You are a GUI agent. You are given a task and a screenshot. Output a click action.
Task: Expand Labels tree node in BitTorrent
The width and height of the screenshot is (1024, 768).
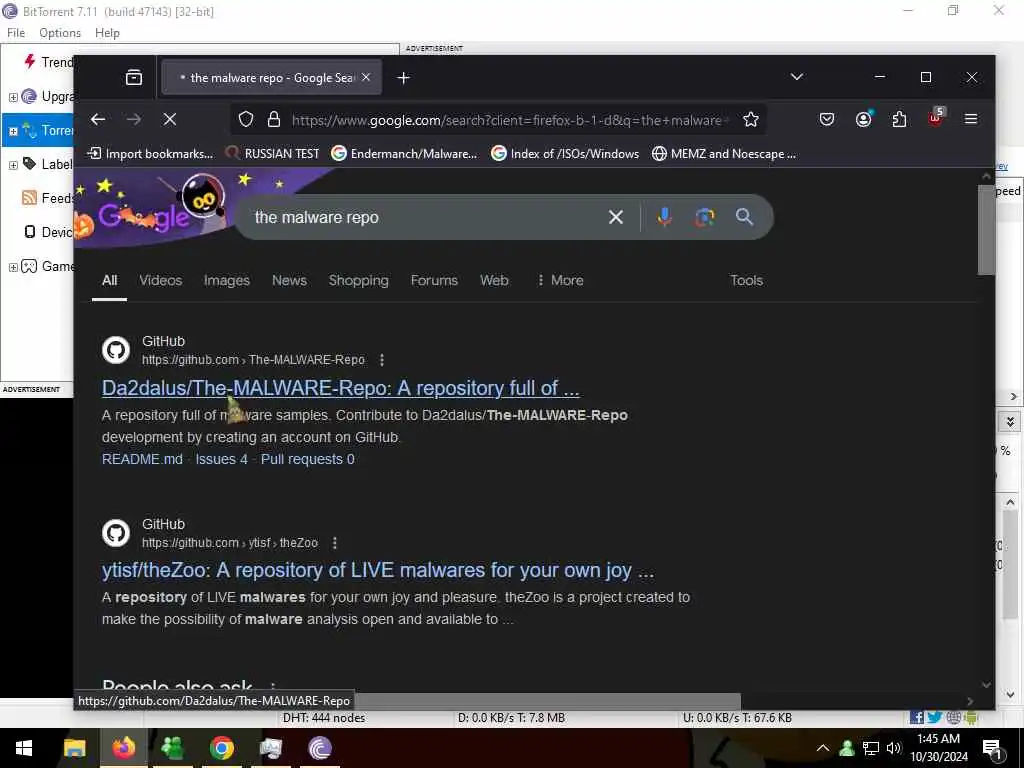pyautogui.click(x=13, y=165)
